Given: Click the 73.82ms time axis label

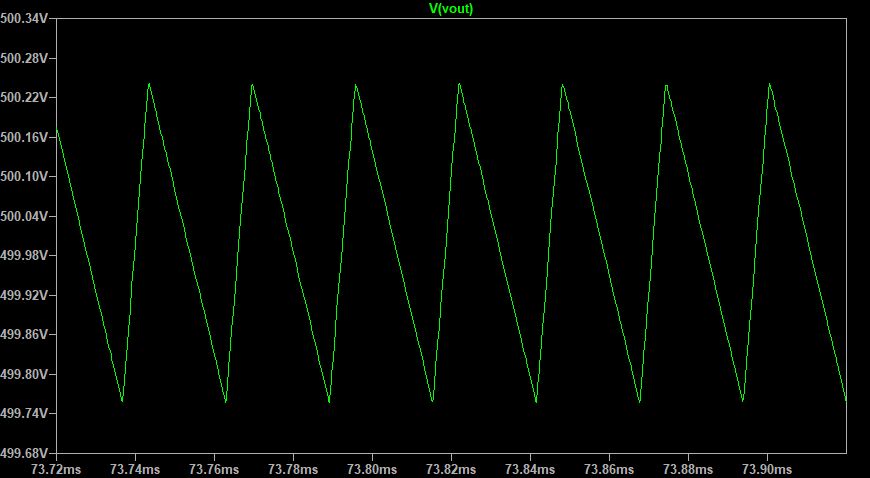Looking at the screenshot, I should [451, 470].
